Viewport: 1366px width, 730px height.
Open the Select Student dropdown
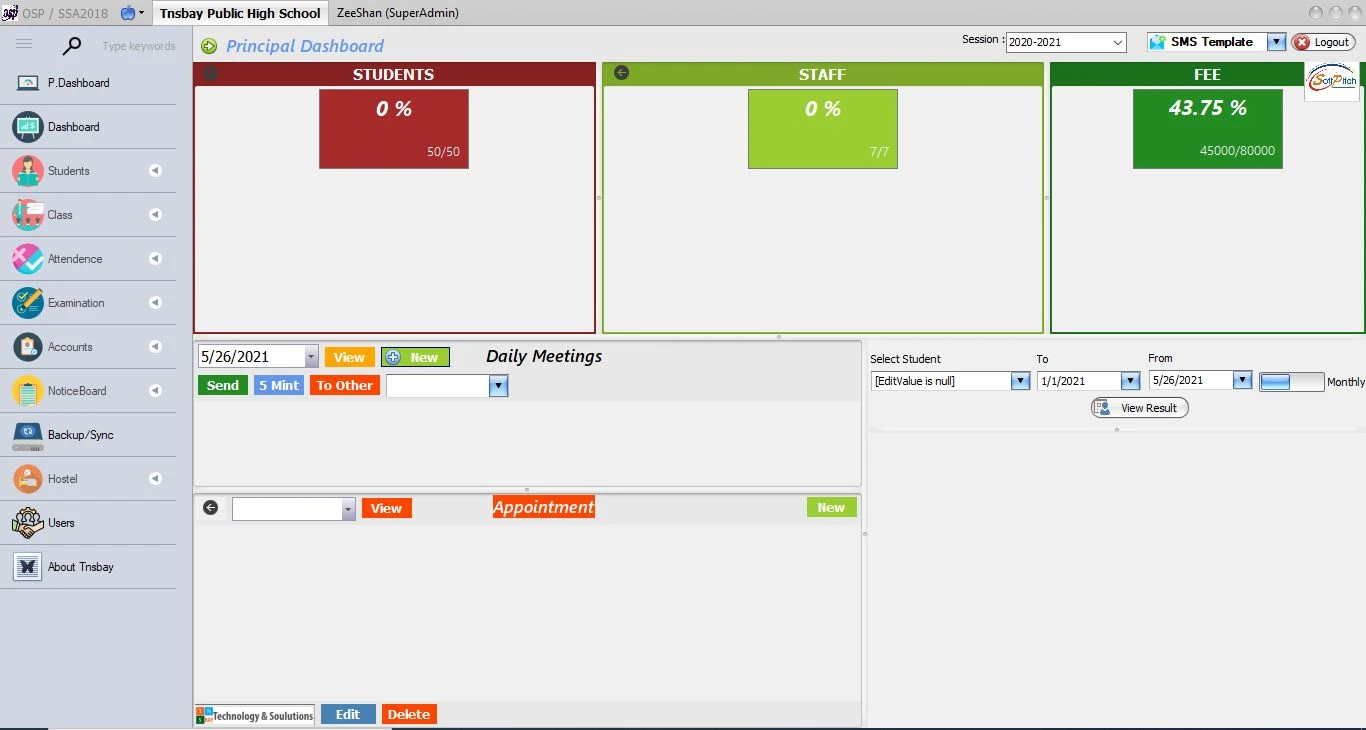pos(1020,381)
